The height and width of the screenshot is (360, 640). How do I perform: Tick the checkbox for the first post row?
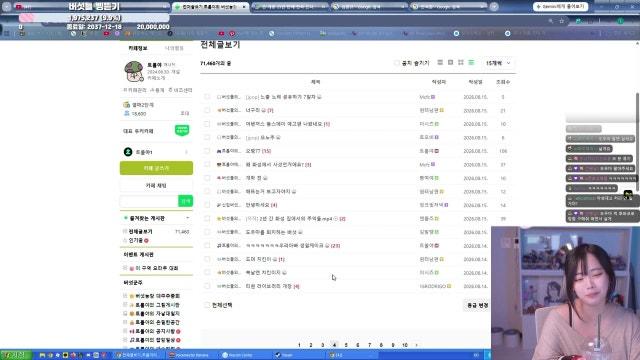tap(207, 97)
